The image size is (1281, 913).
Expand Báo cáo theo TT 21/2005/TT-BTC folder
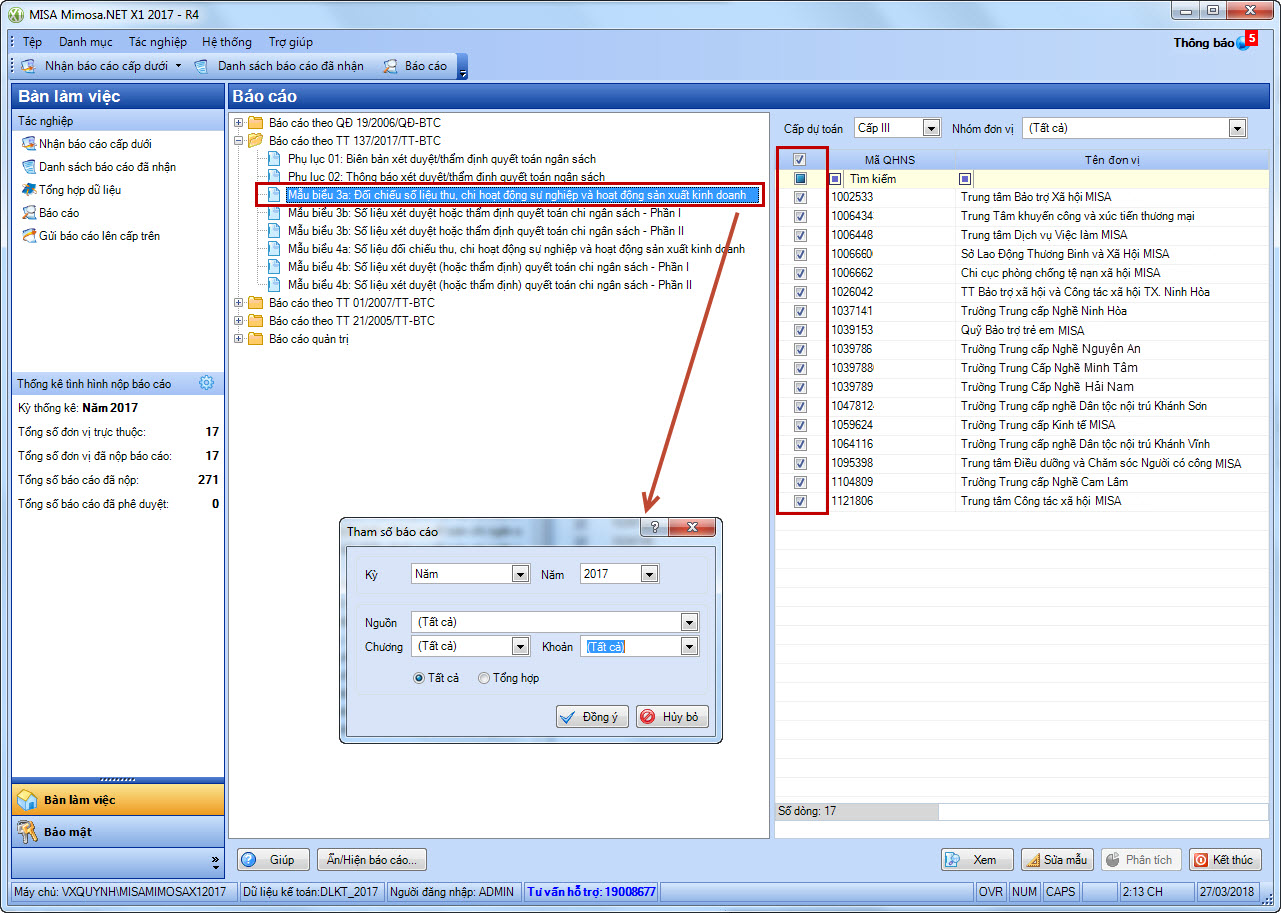point(239,321)
